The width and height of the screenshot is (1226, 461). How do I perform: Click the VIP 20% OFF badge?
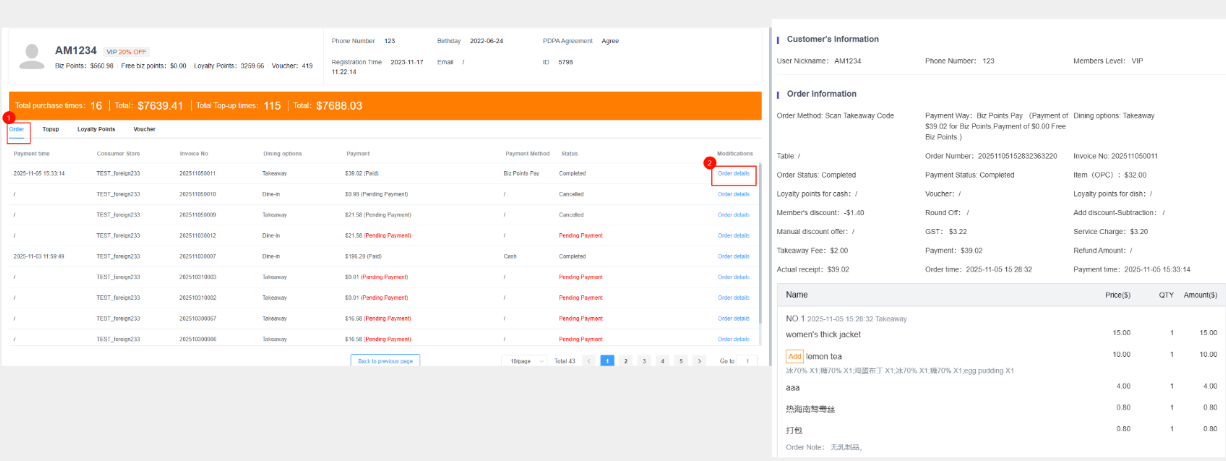point(126,51)
